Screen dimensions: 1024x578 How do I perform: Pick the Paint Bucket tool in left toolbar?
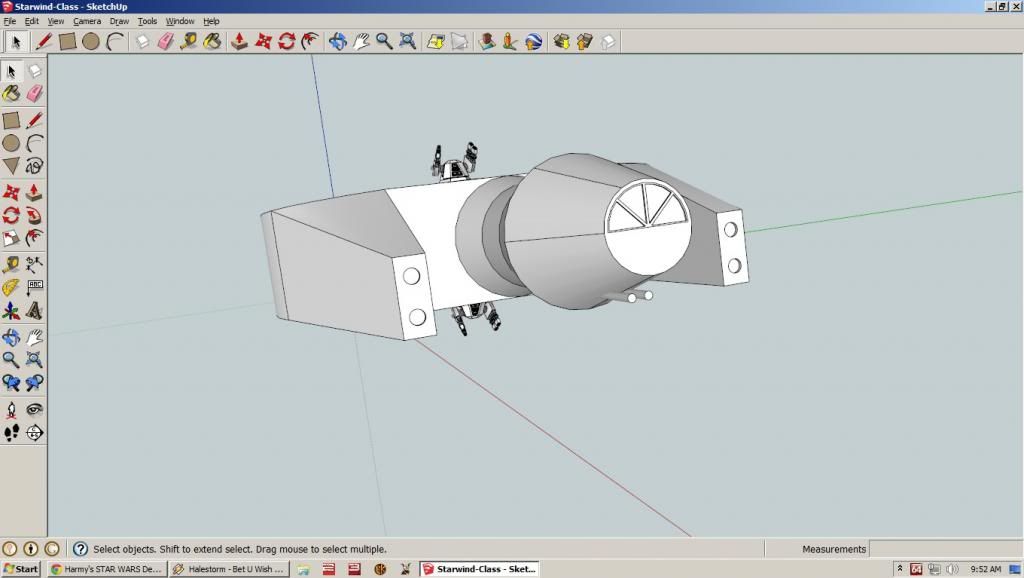[x=11, y=94]
